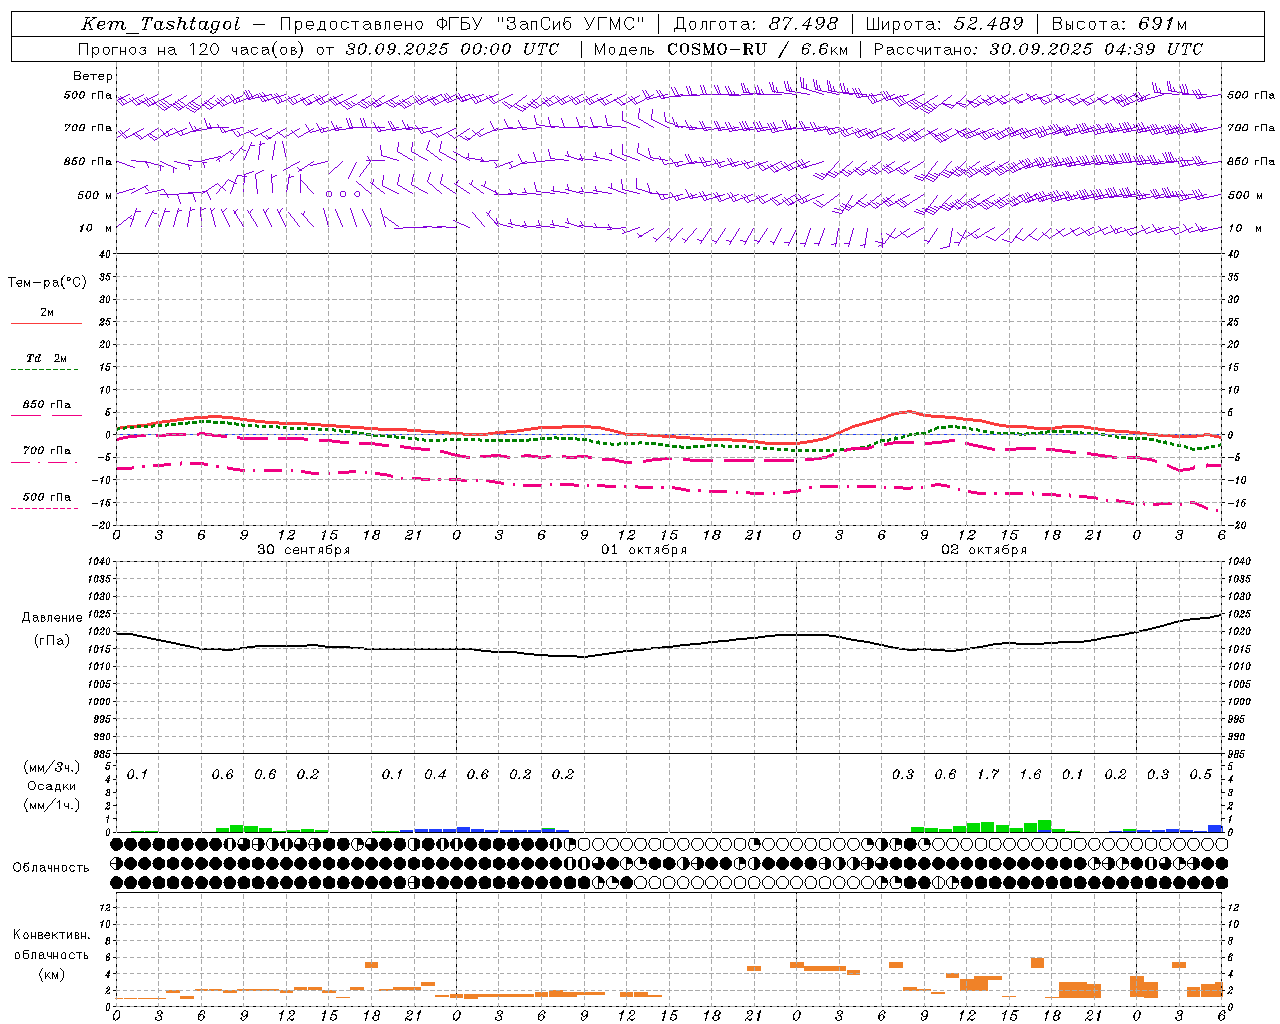The height and width of the screenshot is (1024, 1280).
Task: Click the 'Облачность' cloudiness label
Action: click(x=51, y=867)
